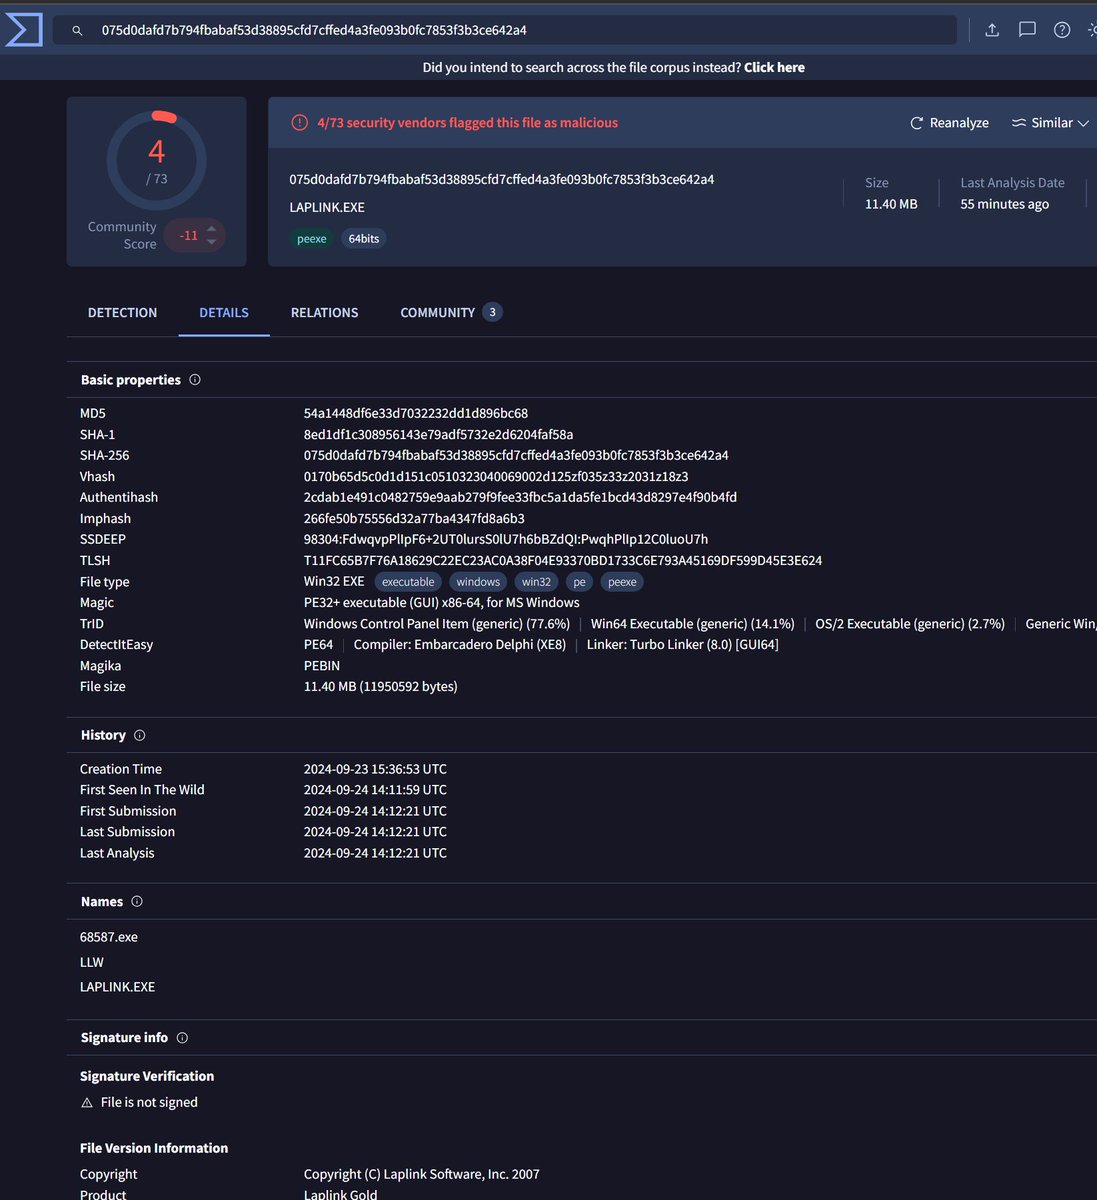The width and height of the screenshot is (1097, 1200).
Task: Select the SSDEEP value
Action: (506, 539)
